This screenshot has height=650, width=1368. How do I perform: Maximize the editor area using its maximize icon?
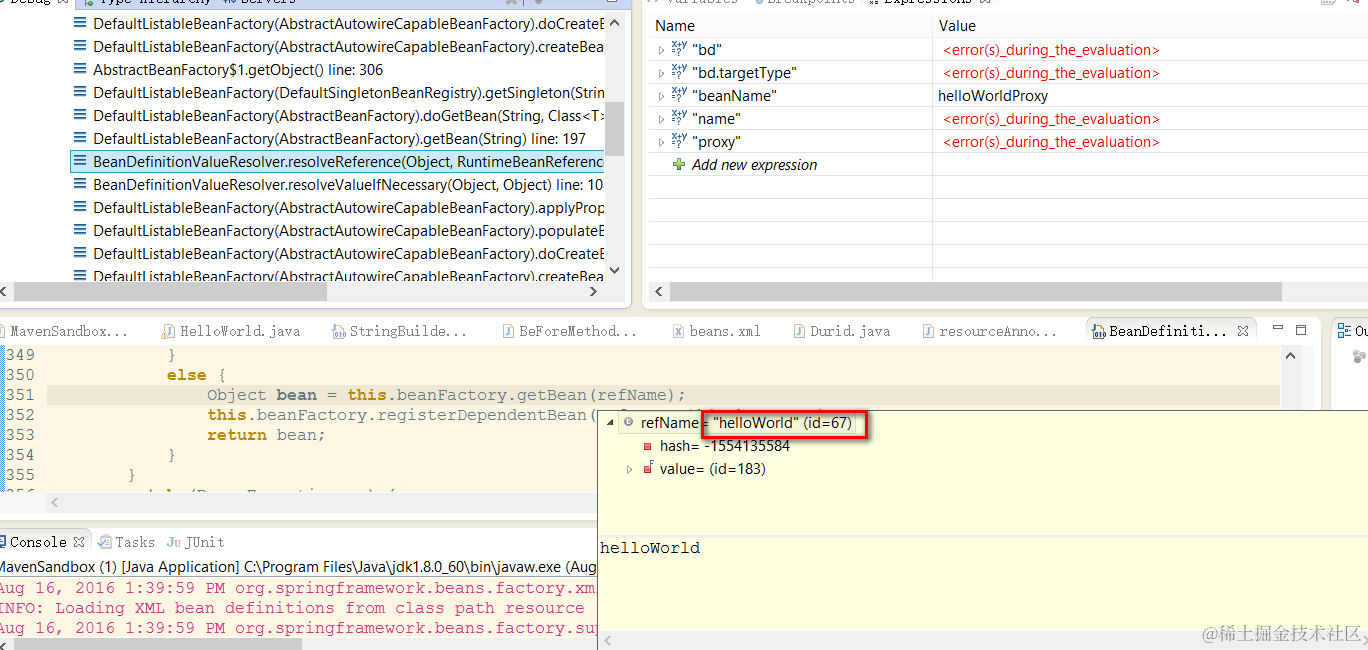1301,330
